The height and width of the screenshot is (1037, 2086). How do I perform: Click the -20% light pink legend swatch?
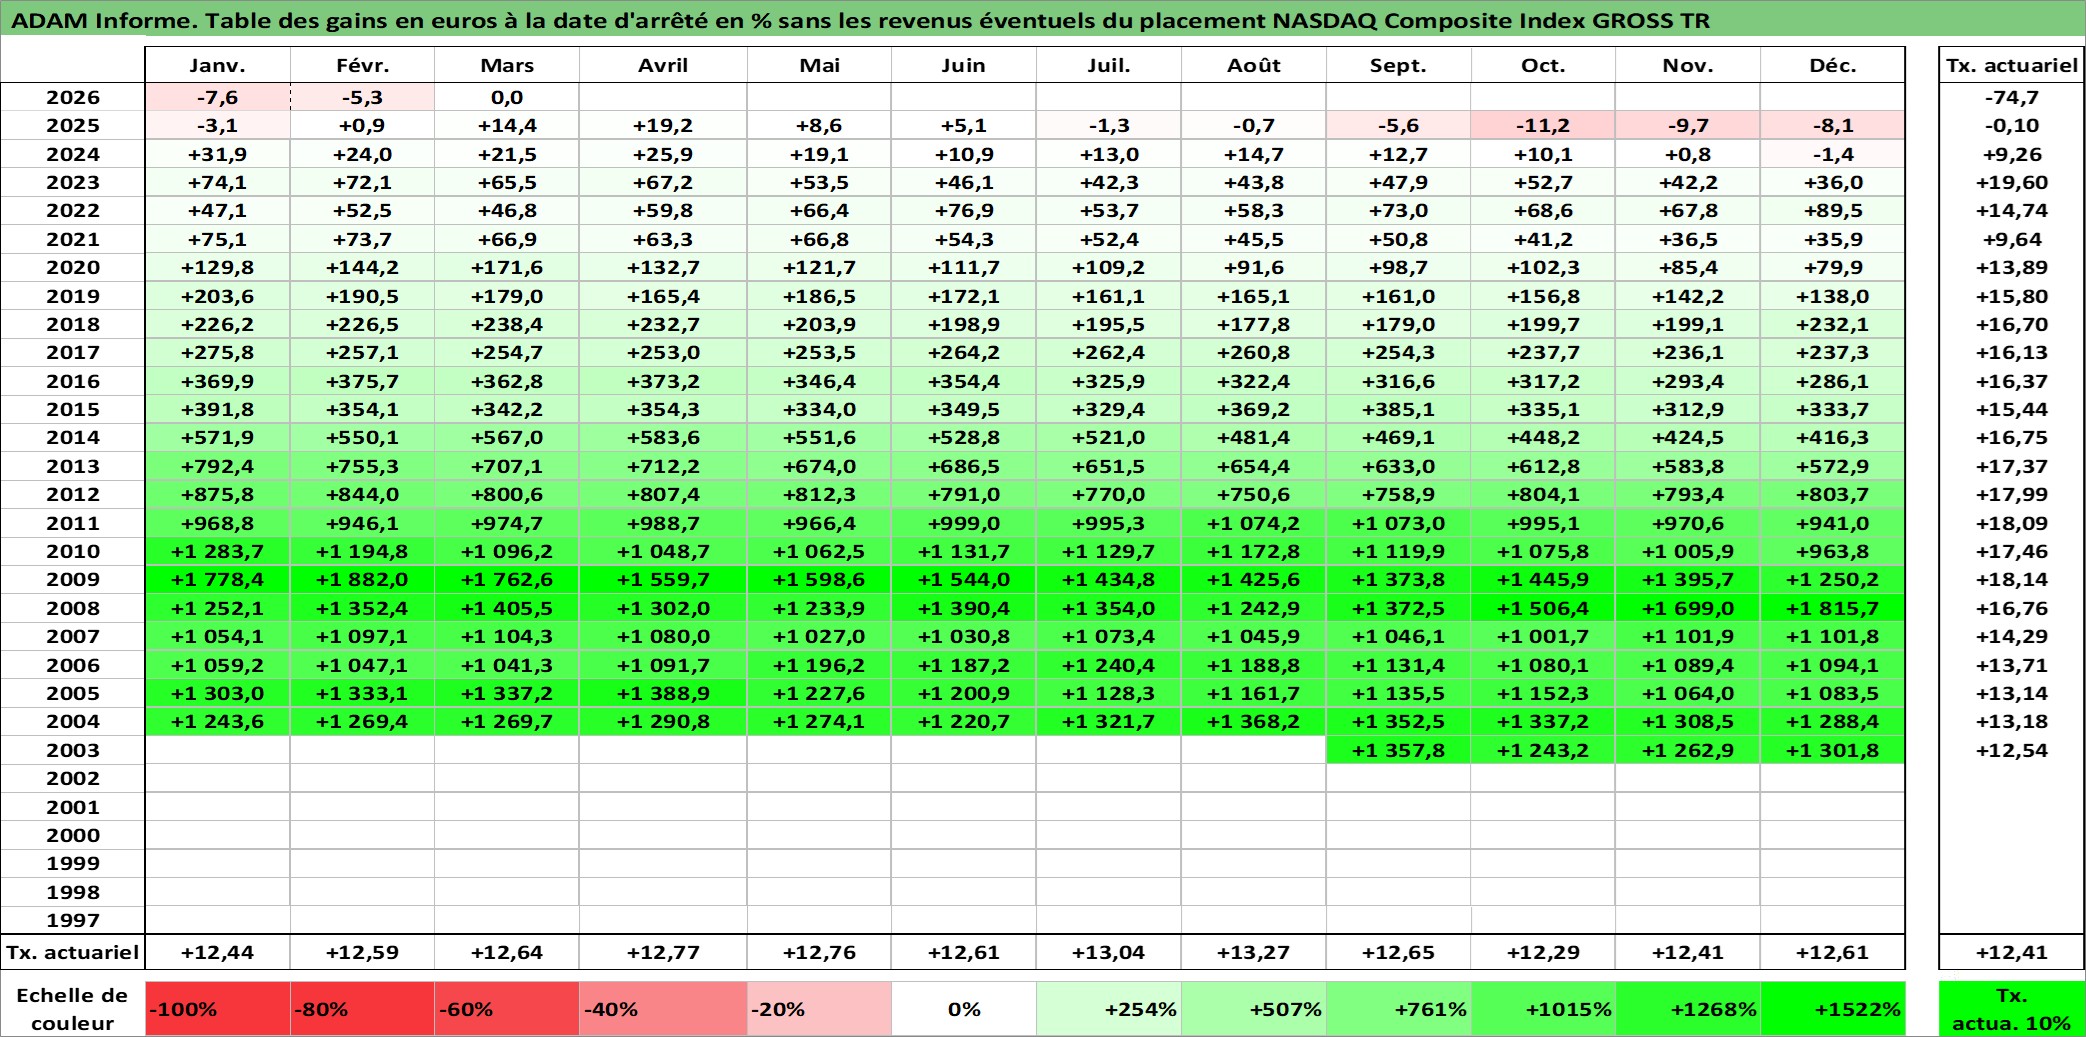(x=819, y=1008)
